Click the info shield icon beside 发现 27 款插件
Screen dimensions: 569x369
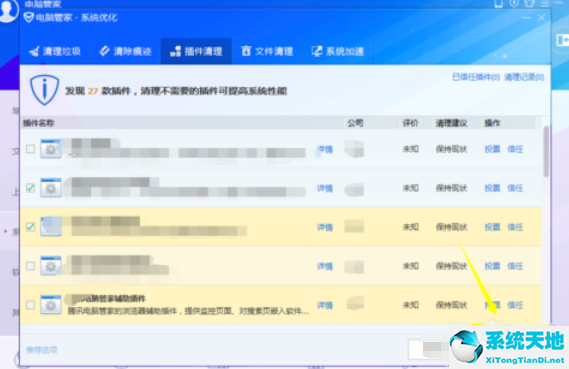[44, 90]
